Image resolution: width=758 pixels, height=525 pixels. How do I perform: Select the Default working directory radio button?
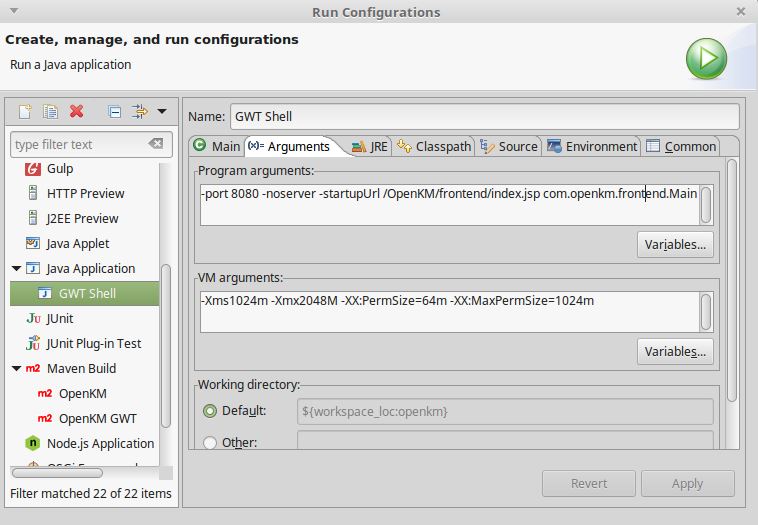tap(210, 411)
